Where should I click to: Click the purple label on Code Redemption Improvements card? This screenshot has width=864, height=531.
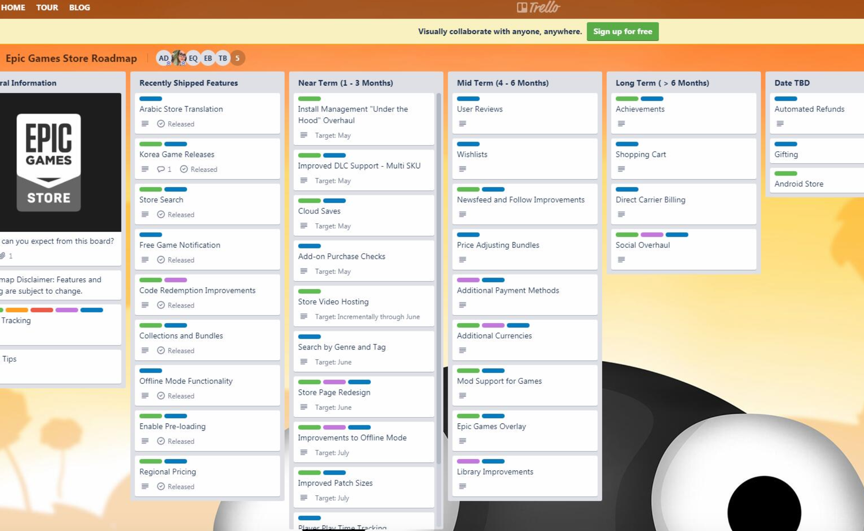coord(176,280)
